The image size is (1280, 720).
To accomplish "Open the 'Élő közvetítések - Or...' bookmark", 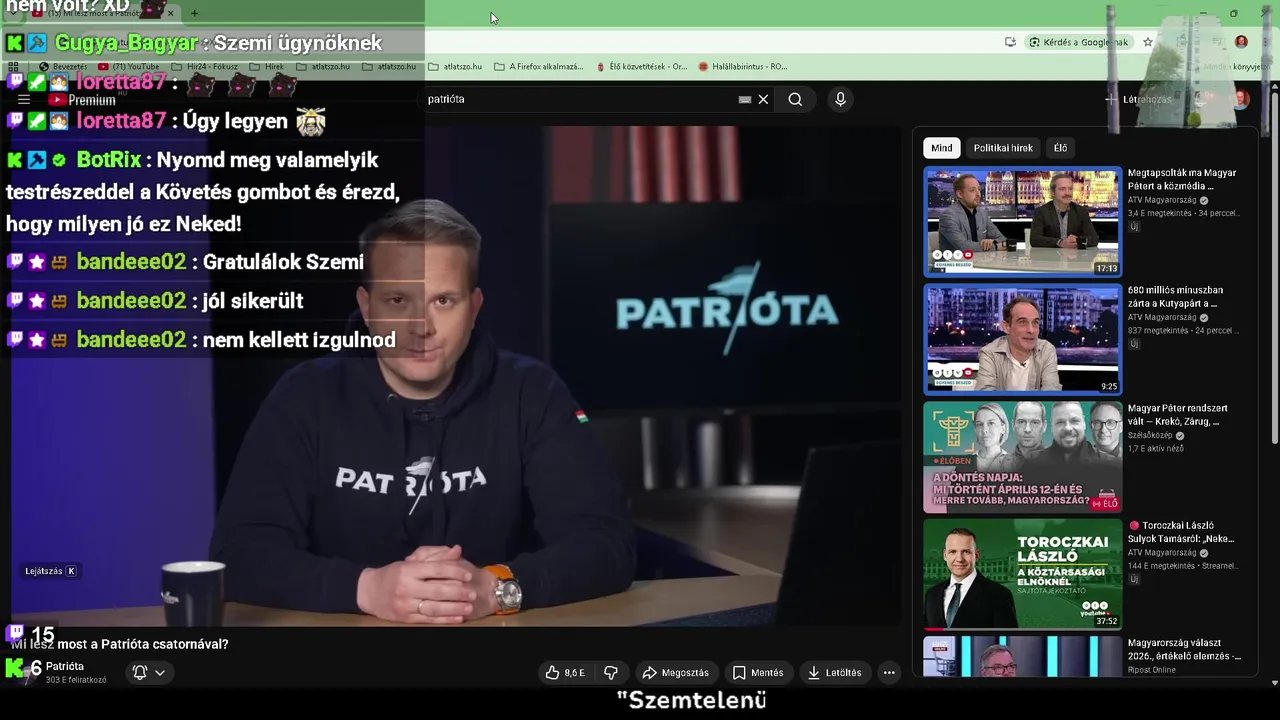I will point(641,67).
